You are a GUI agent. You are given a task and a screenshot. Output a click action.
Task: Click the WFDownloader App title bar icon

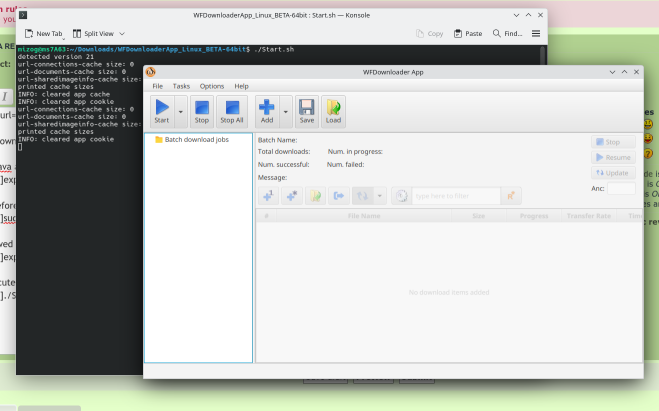click(x=150, y=72)
